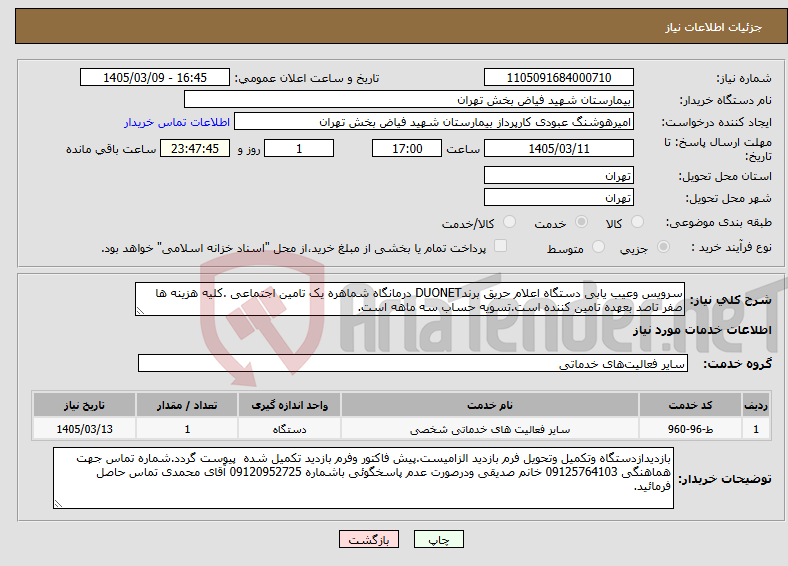Click the requester field امیرهوشنگ عبودی

tap(434, 122)
